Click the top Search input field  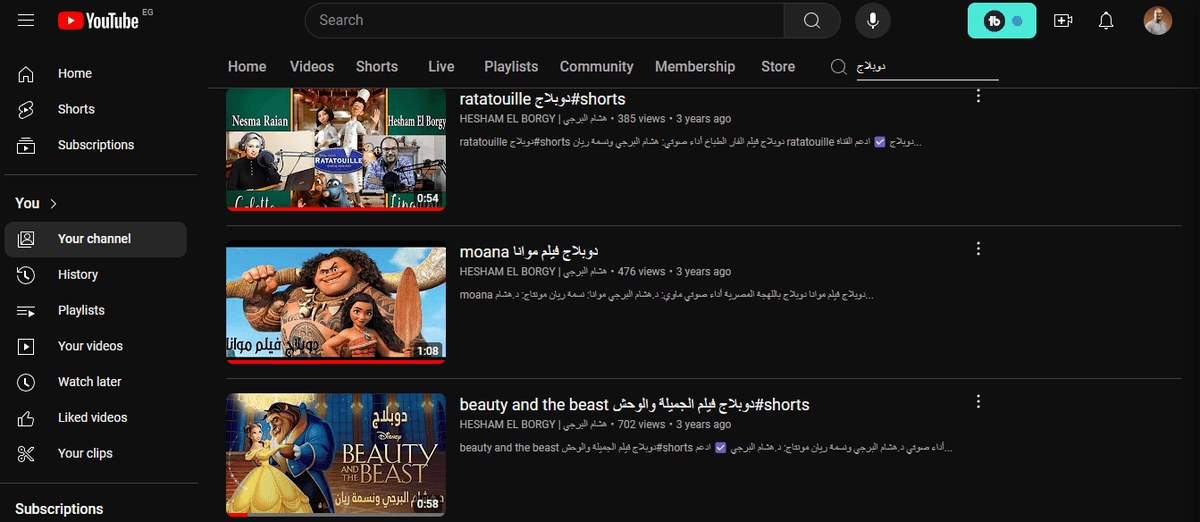tap(545, 21)
